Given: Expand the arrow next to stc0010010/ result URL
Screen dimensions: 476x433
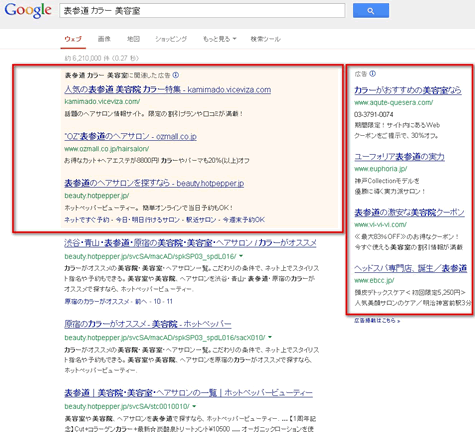Looking at the screenshot, I should click(194, 406).
